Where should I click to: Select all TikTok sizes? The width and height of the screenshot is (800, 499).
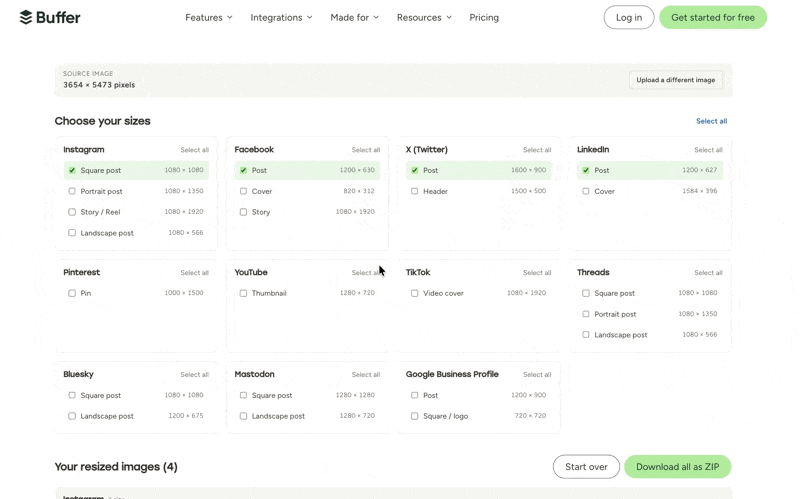pos(537,273)
